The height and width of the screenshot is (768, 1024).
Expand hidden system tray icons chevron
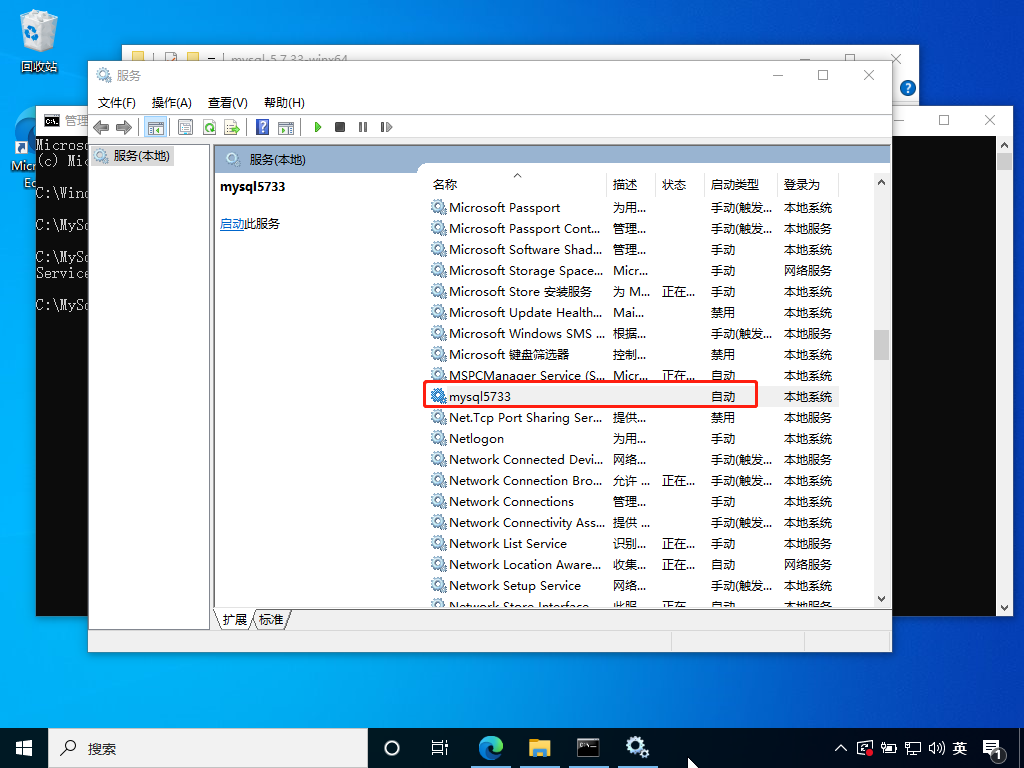842,748
